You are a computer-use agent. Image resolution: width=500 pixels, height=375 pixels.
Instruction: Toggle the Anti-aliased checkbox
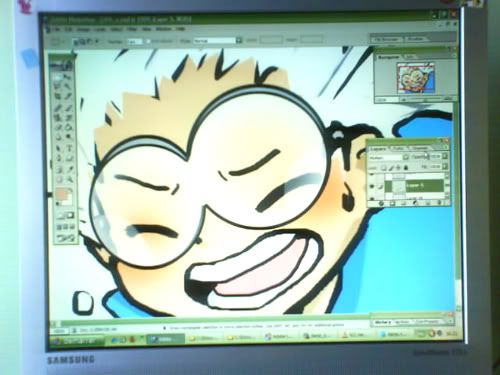click(149, 41)
